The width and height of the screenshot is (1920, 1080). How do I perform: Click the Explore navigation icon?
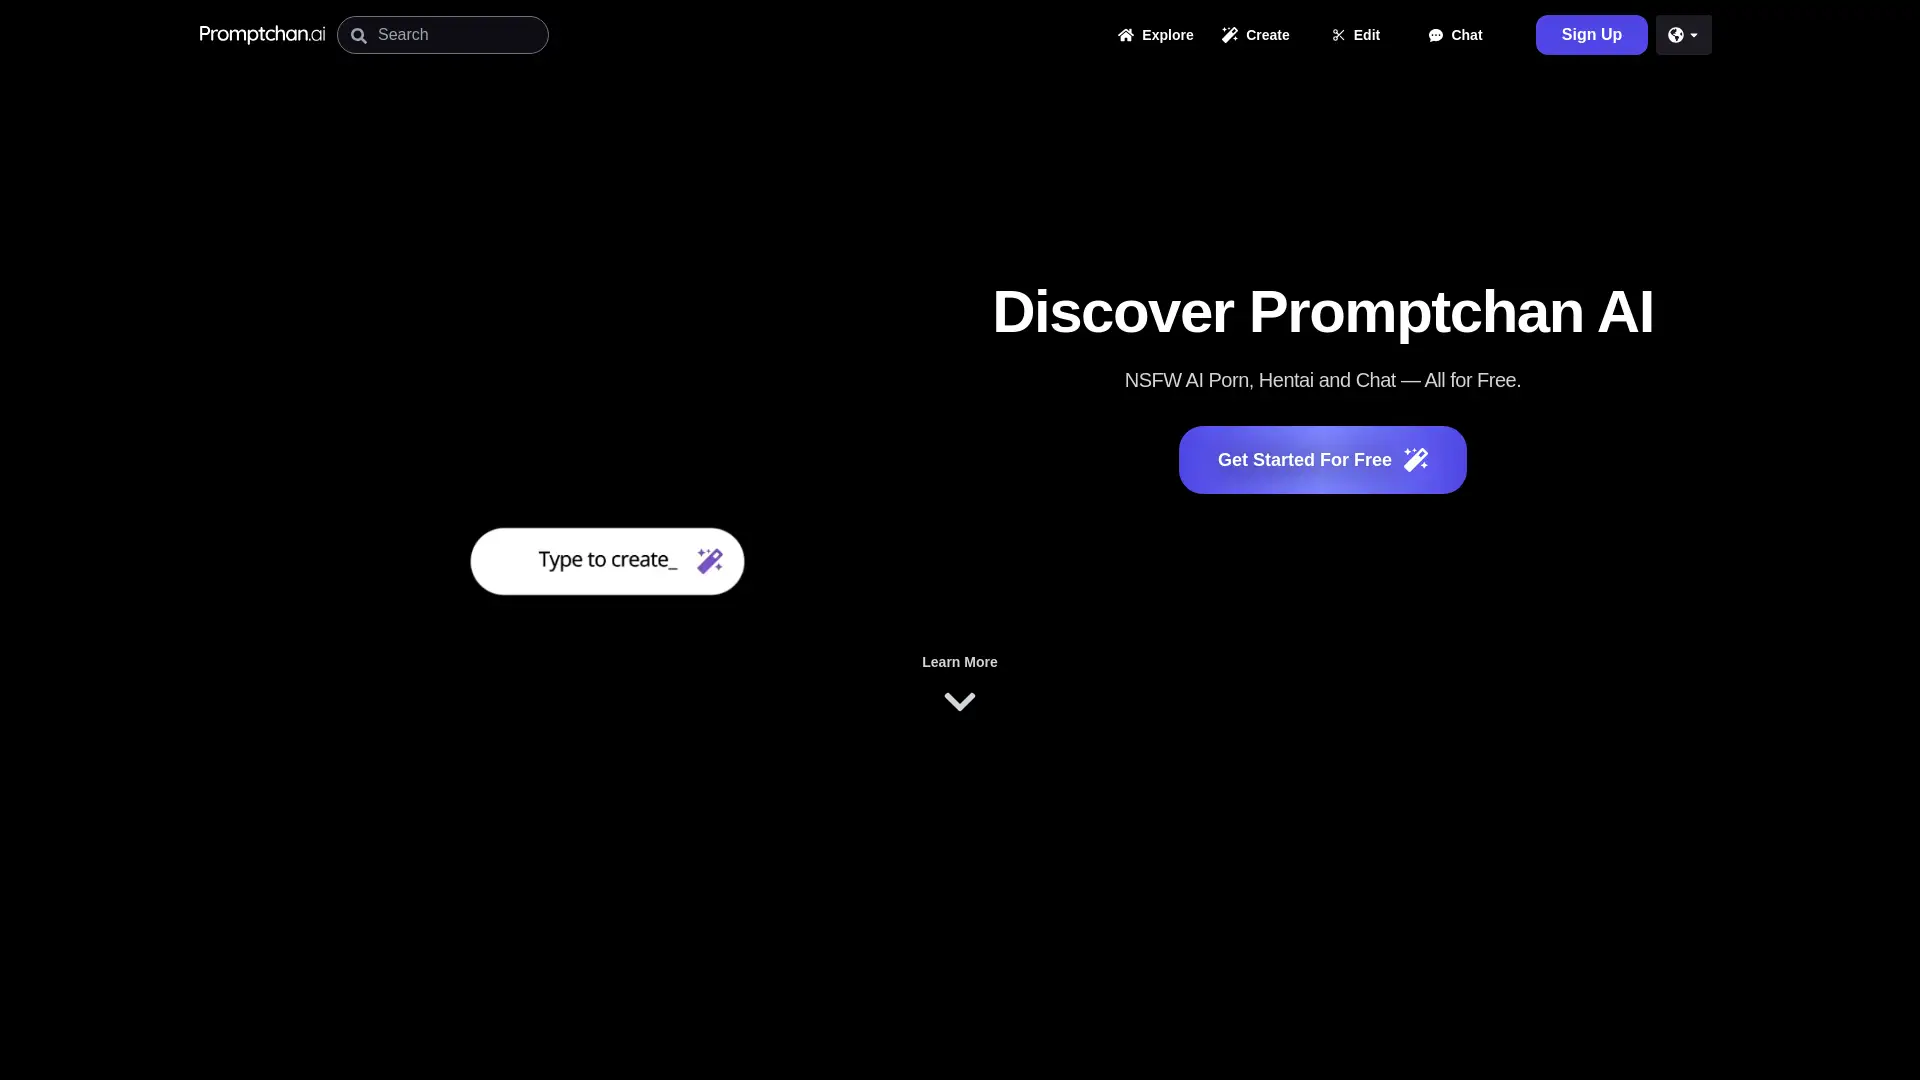click(1126, 34)
